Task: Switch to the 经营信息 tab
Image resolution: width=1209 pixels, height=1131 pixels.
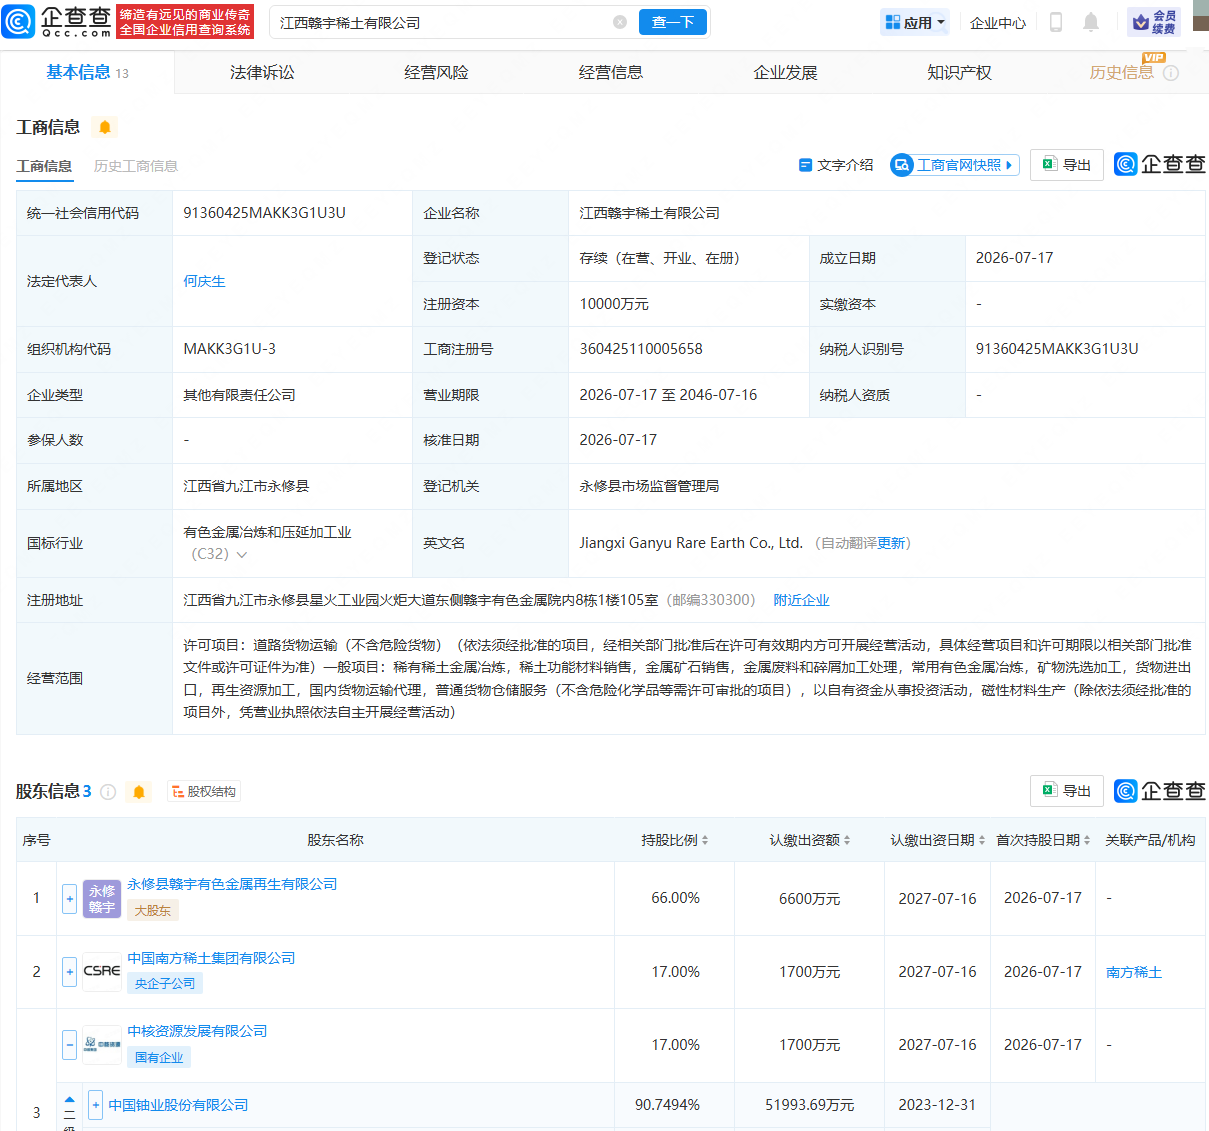Action: 610,72
